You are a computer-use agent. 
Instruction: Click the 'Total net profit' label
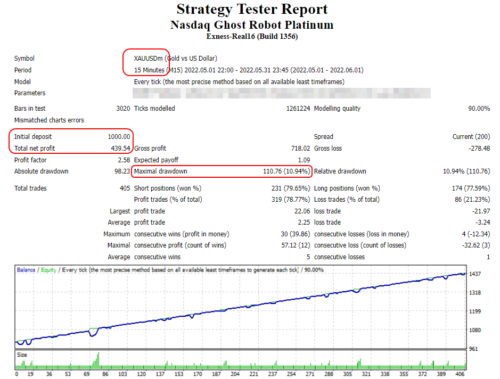34,148
